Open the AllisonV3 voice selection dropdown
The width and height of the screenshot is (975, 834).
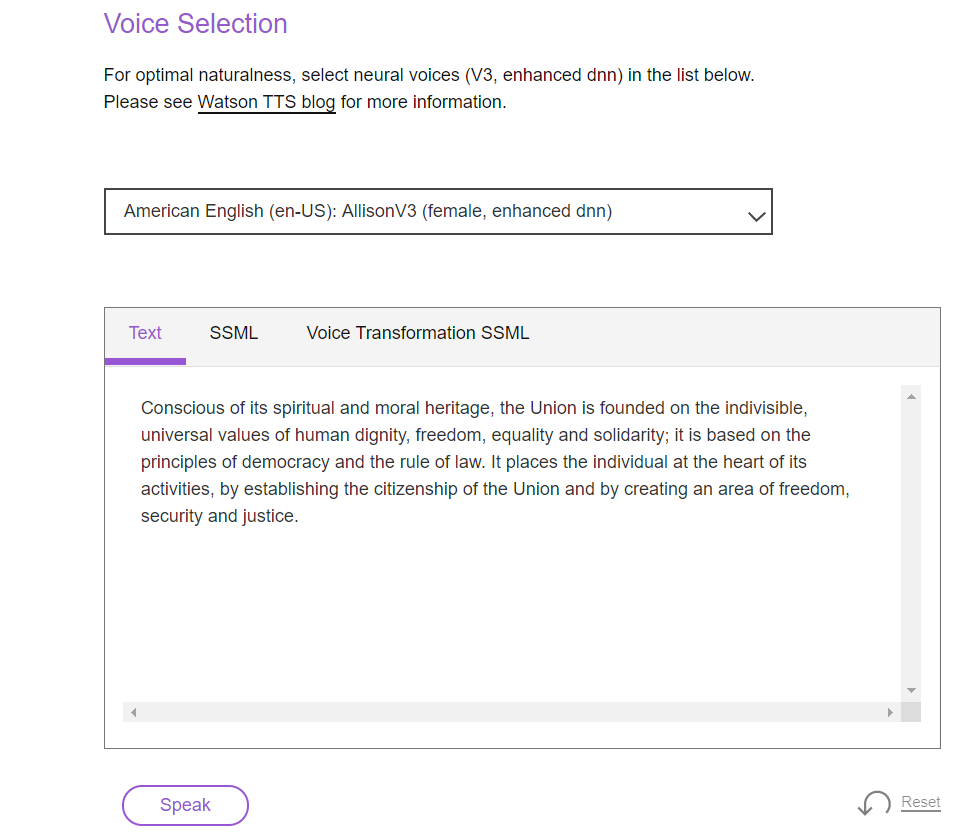click(438, 212)
